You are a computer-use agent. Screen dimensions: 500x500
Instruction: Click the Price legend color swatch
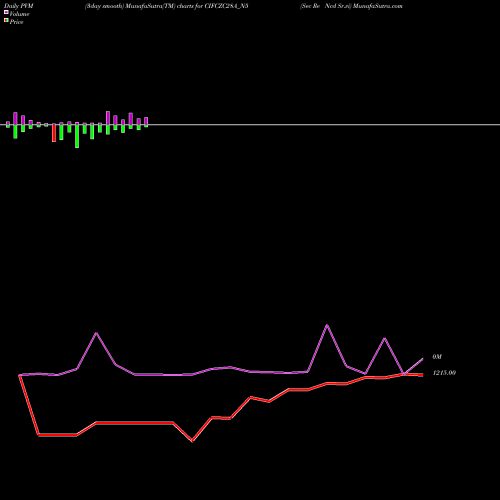[6, 20]
